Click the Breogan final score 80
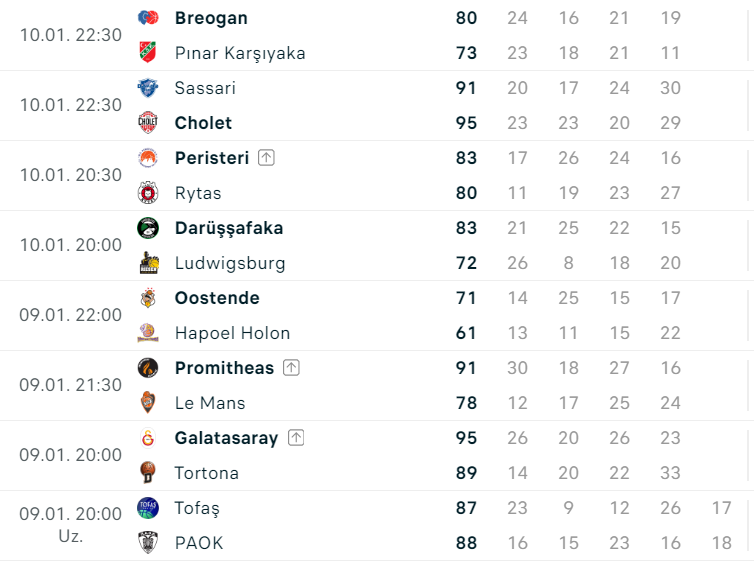 (x=466, y=18)
